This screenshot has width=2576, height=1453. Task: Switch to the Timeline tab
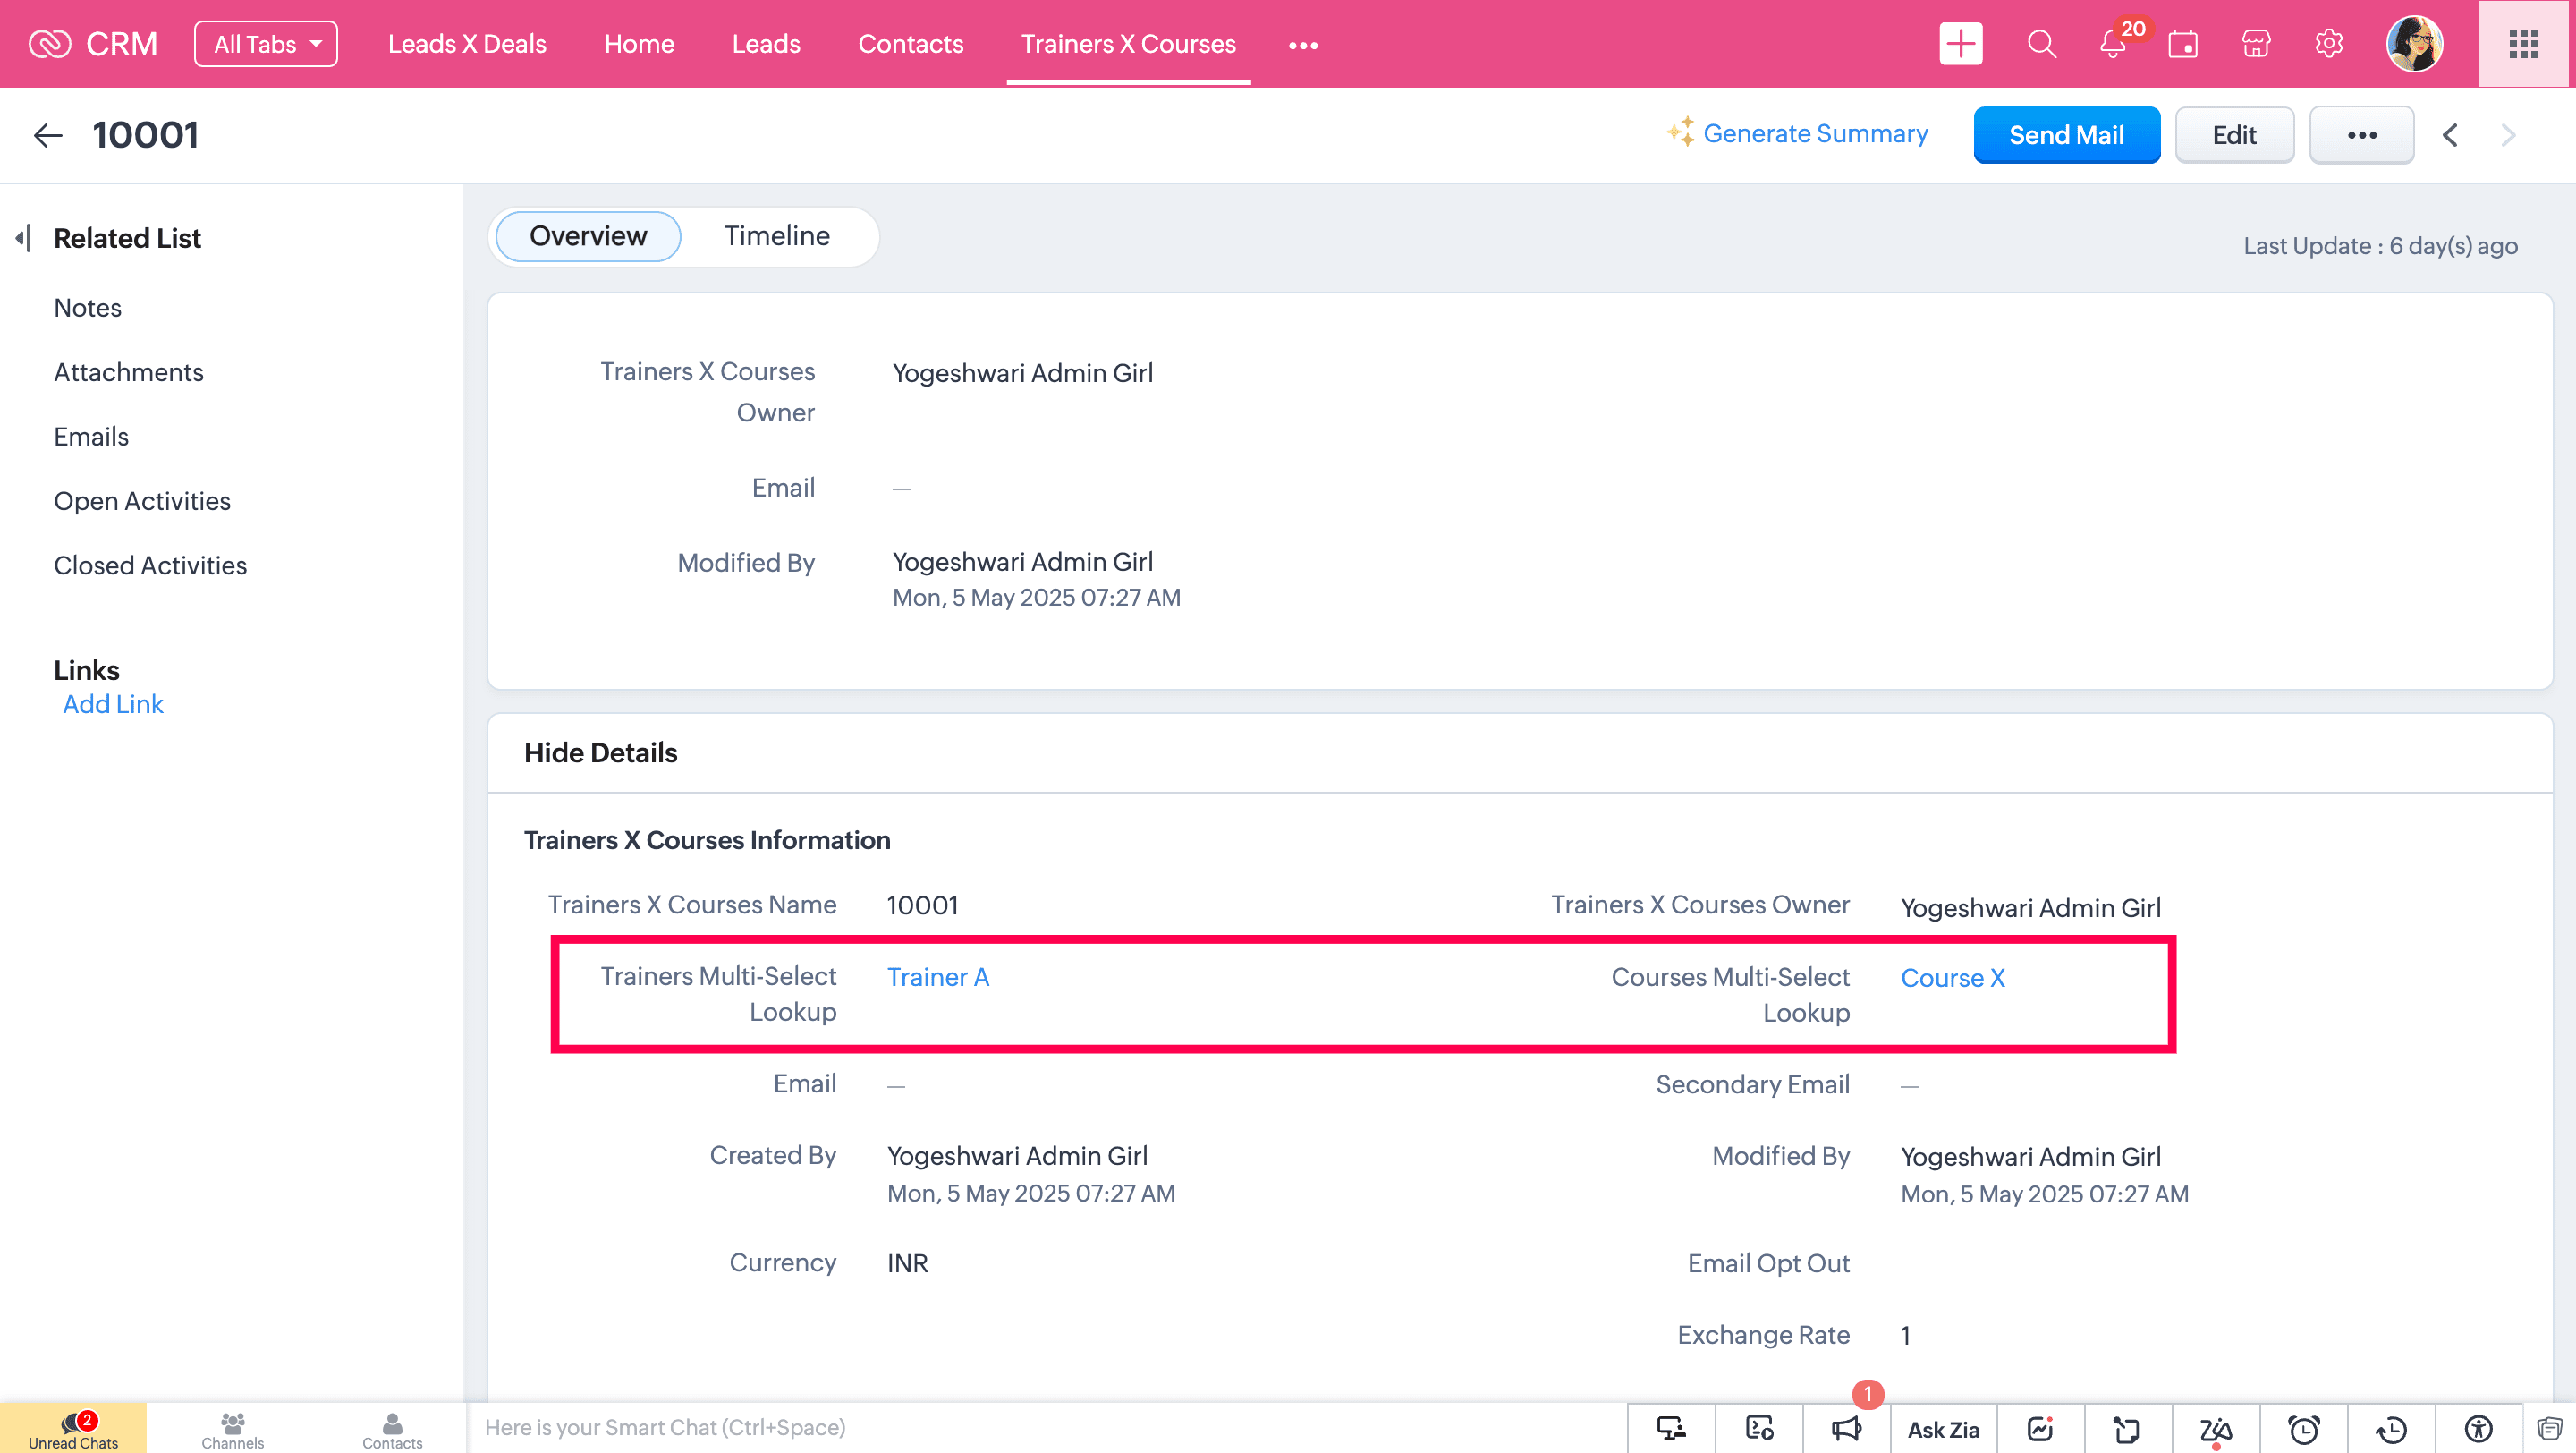click(777, 236)
